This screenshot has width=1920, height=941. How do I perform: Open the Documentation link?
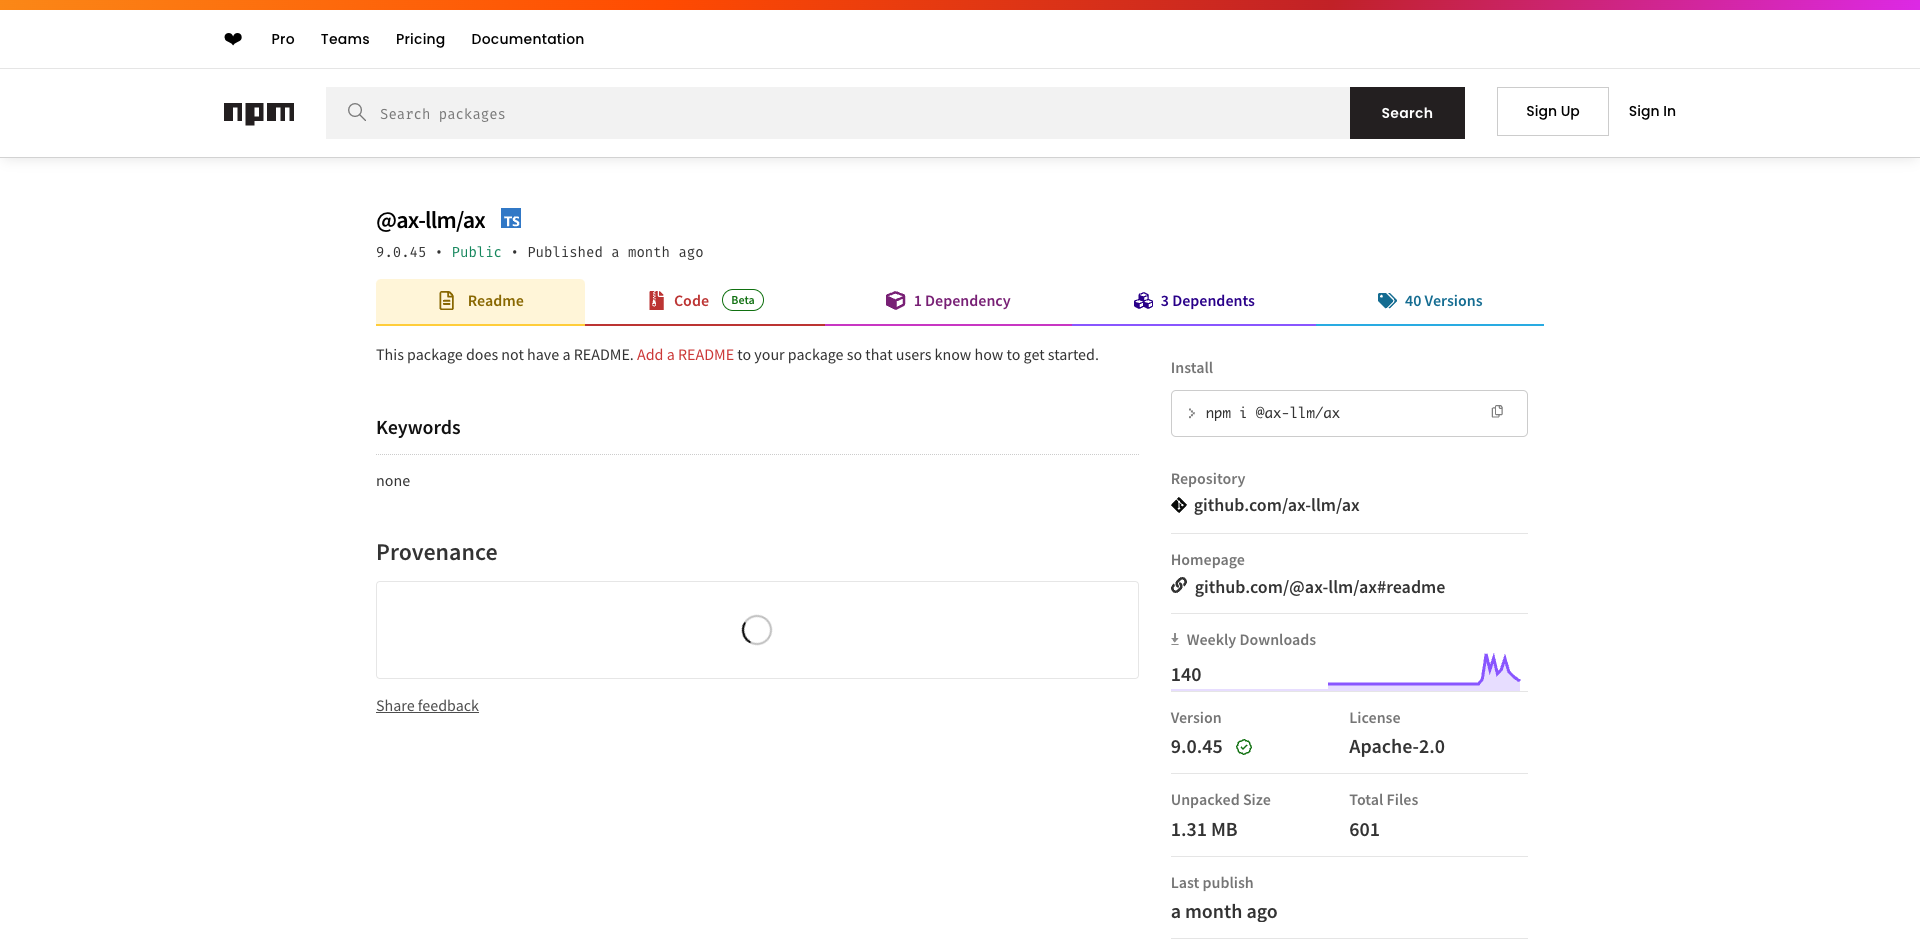point(528,39)
